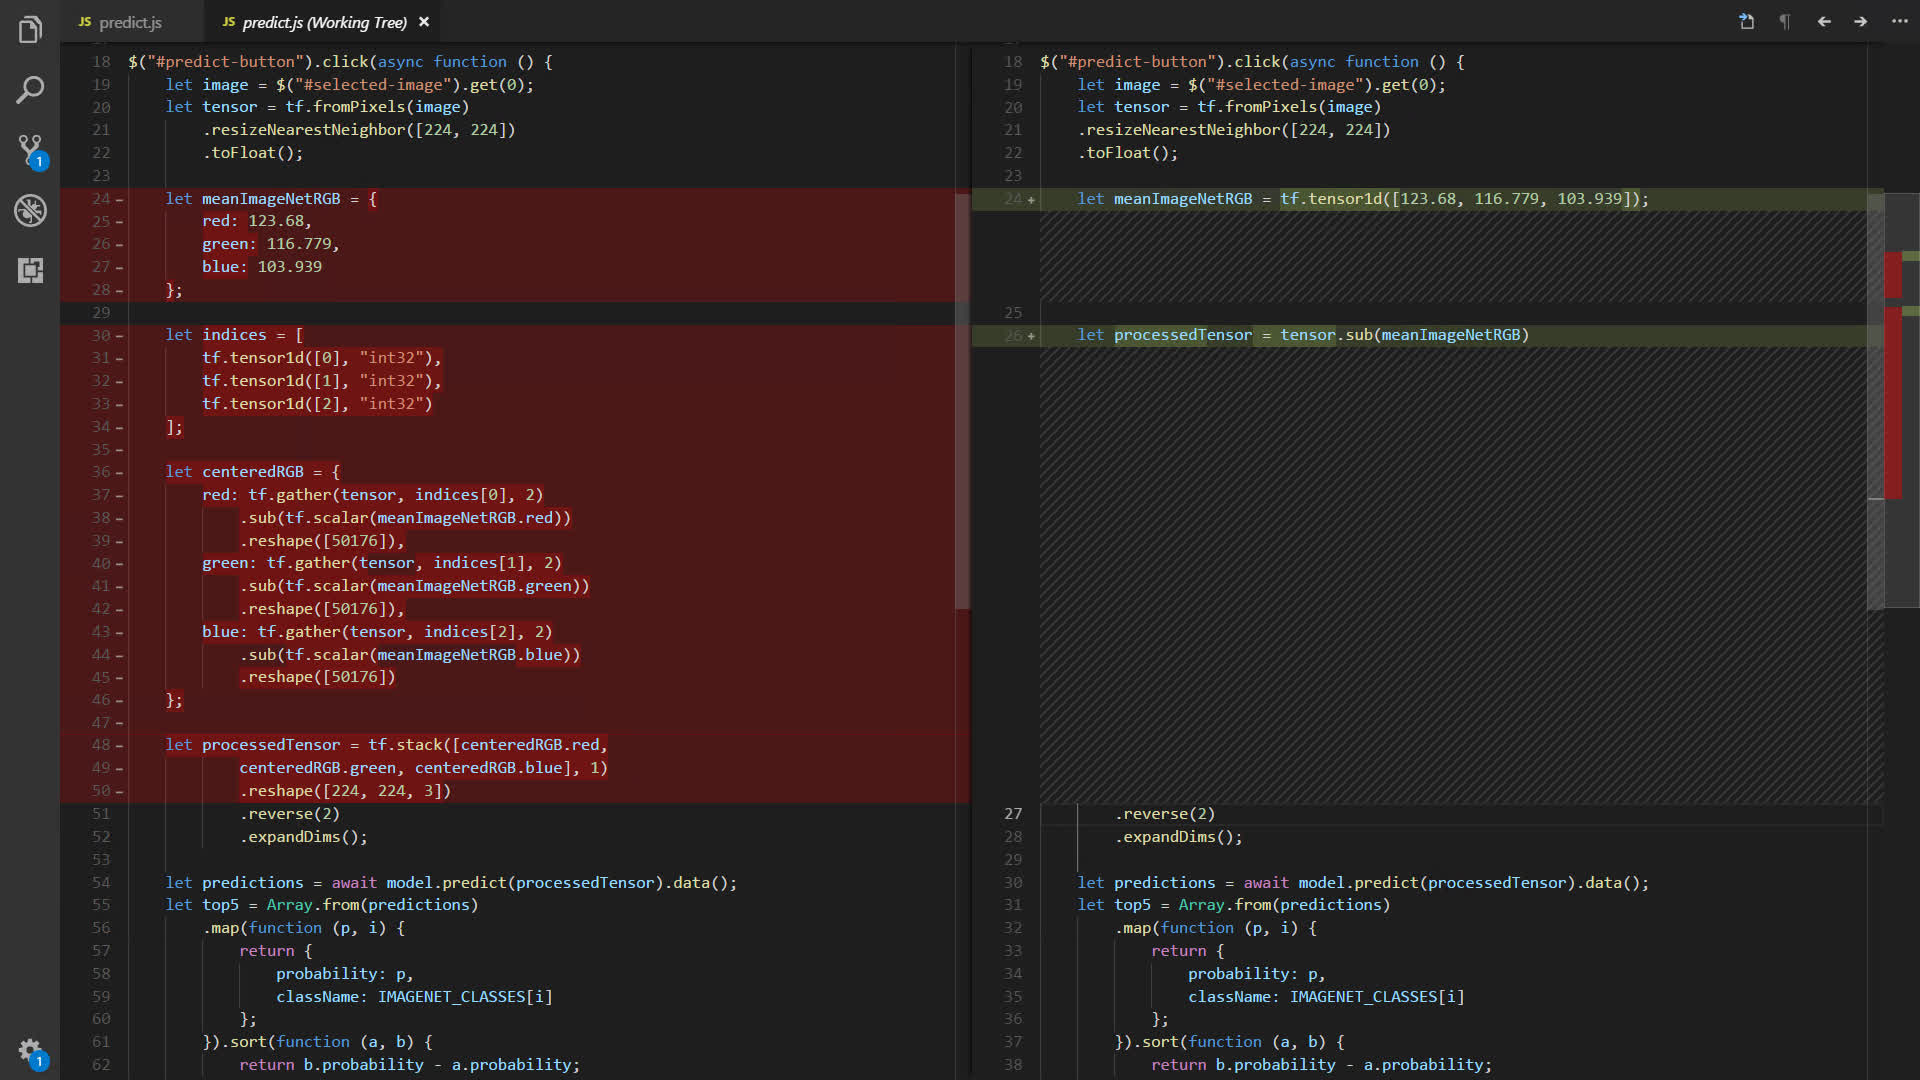The width and height of the screenshot is (1920, 1080).
Task: Click '#predict-button' string in the right pane
Action: click(x=1141, y=62)
